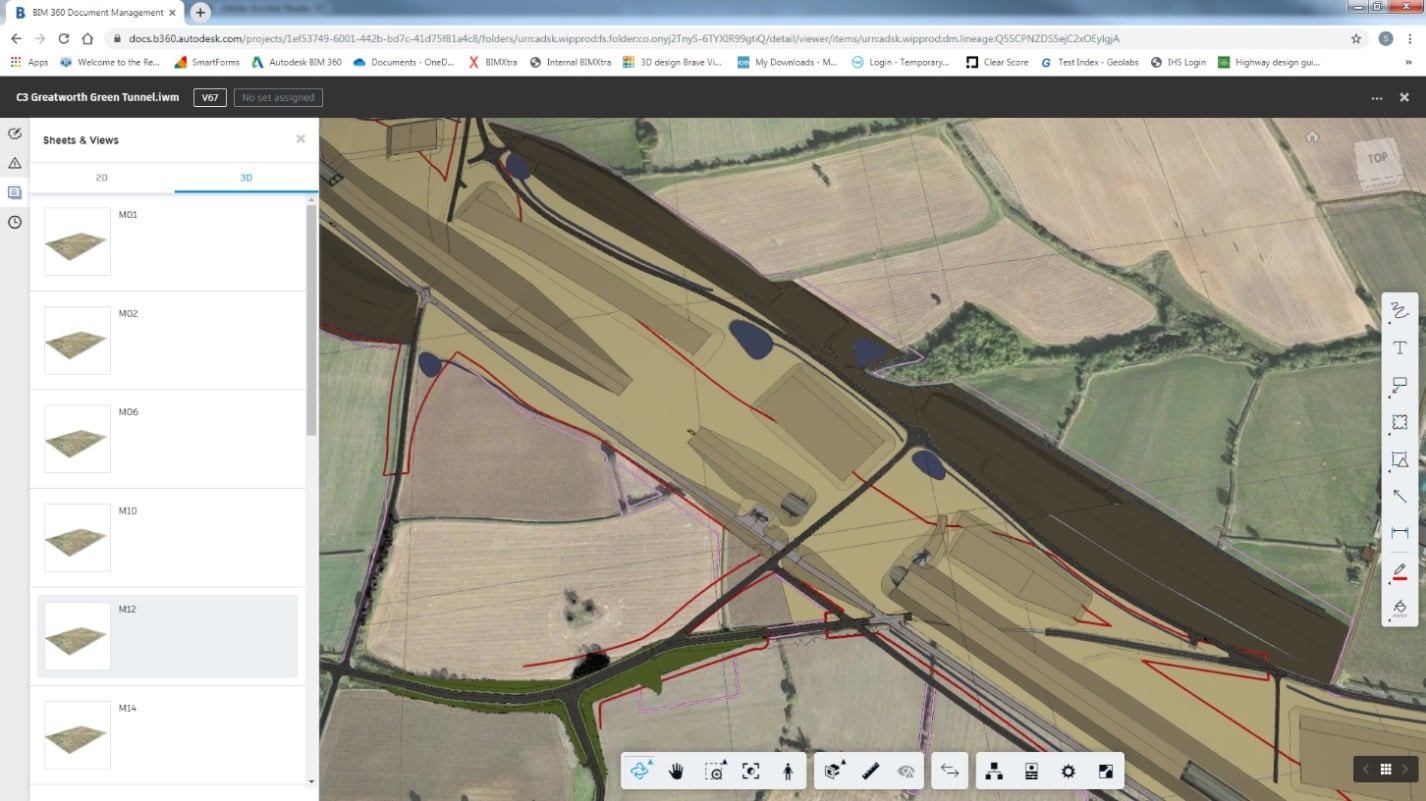Open version history clock icon
The width and height of the screenshot is (1426, 801).
14,222
